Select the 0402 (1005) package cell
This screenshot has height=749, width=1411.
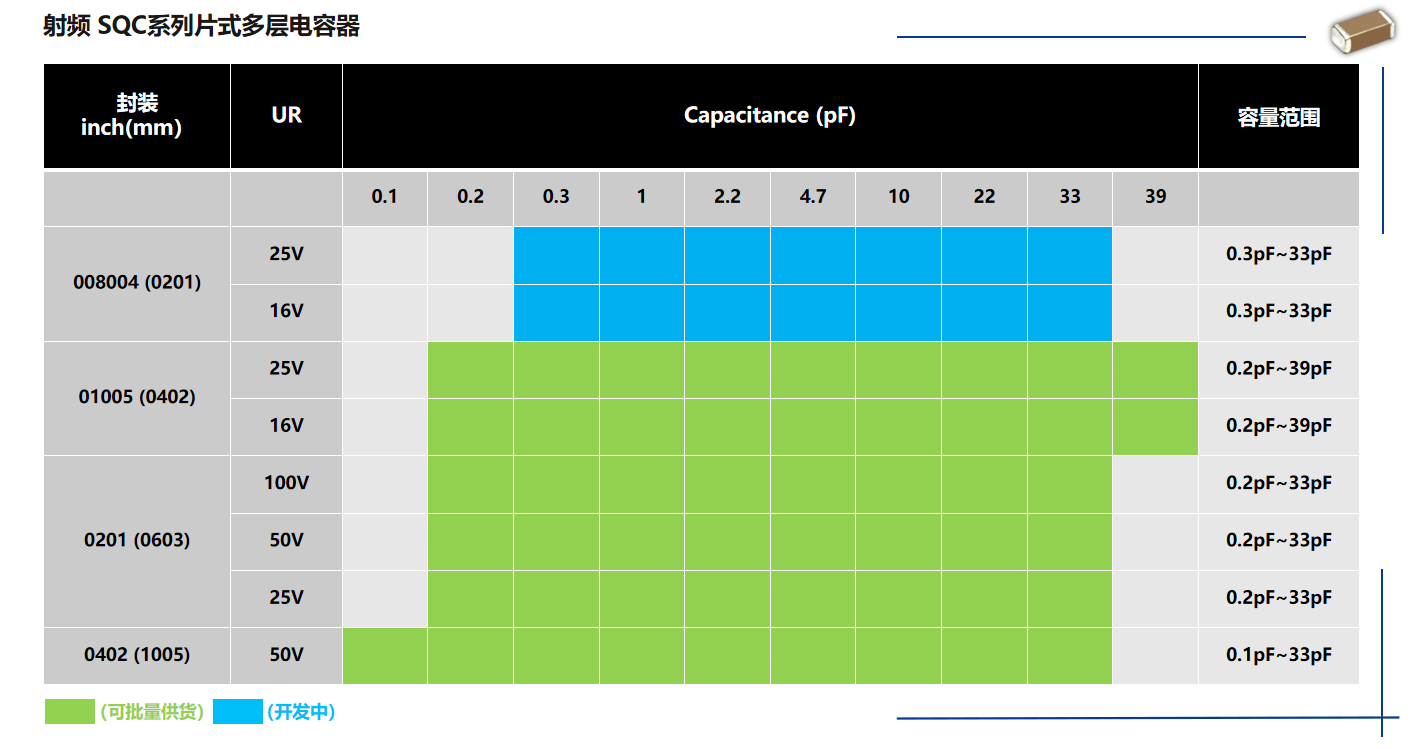pyautogui.click(x=137, y=656)
